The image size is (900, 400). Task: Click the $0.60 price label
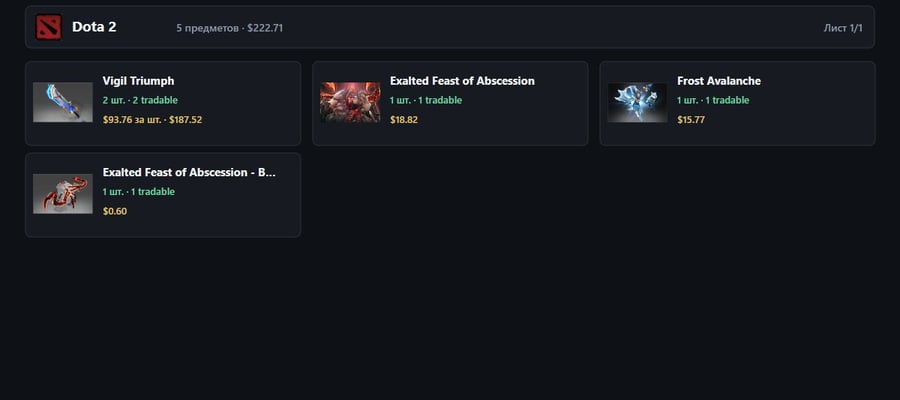[115, 211]
